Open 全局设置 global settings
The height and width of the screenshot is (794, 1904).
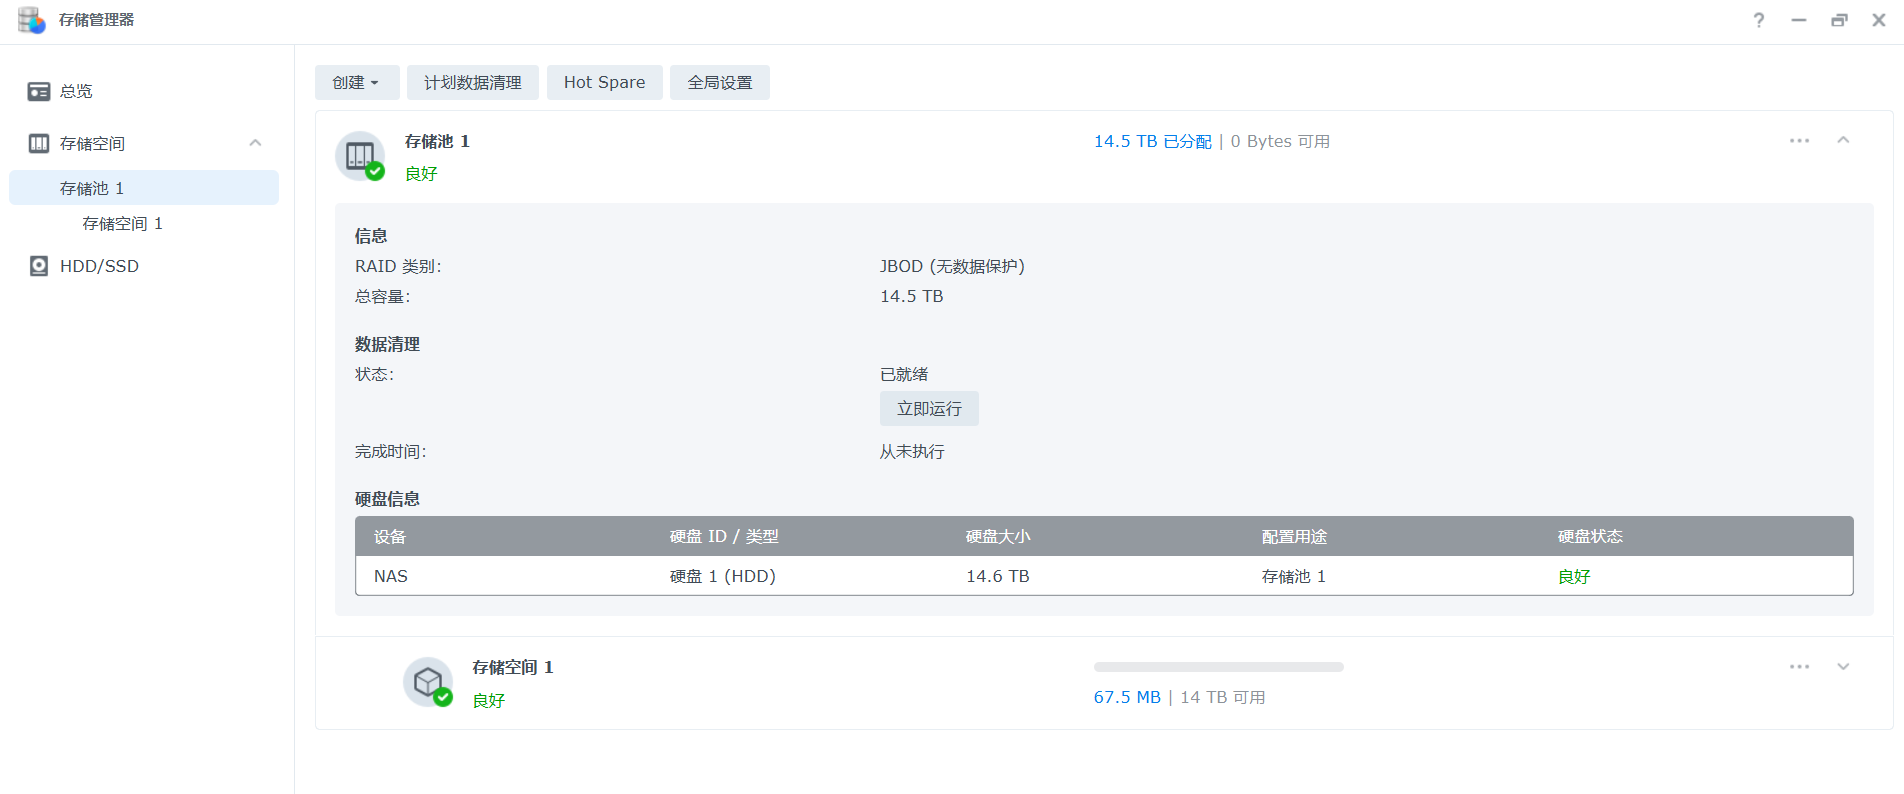720,82
